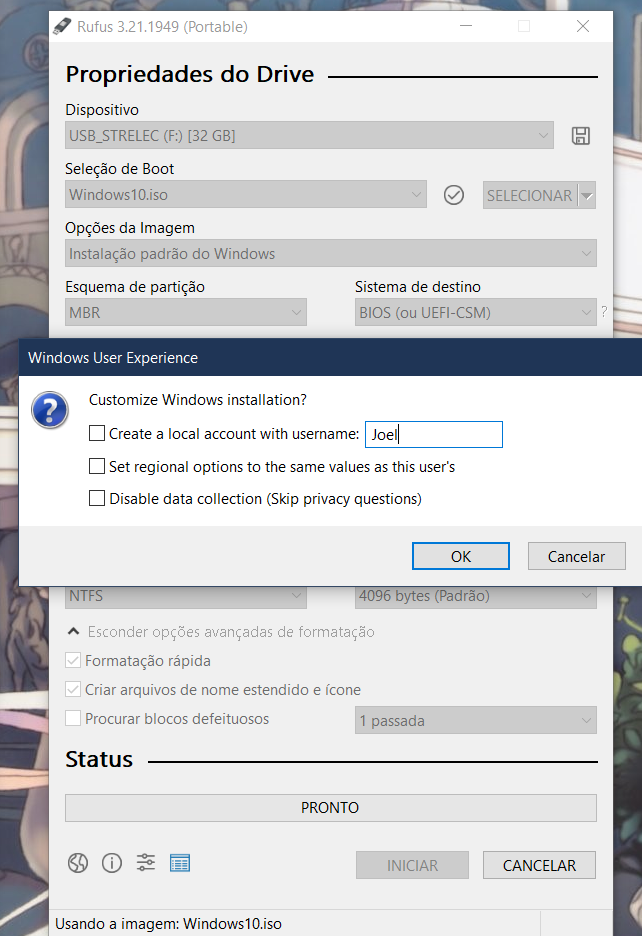The image size is (642, 936).
Task: Click the PRONTO status progress bar
Action: coord(331,808)
